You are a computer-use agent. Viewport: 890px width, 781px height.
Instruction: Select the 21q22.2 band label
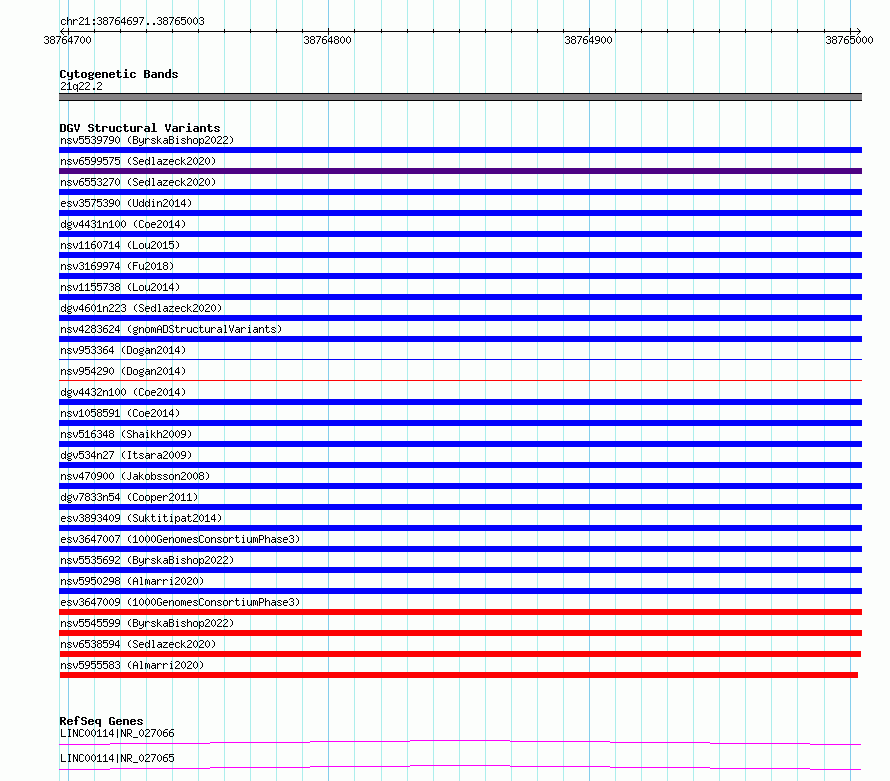81,86
